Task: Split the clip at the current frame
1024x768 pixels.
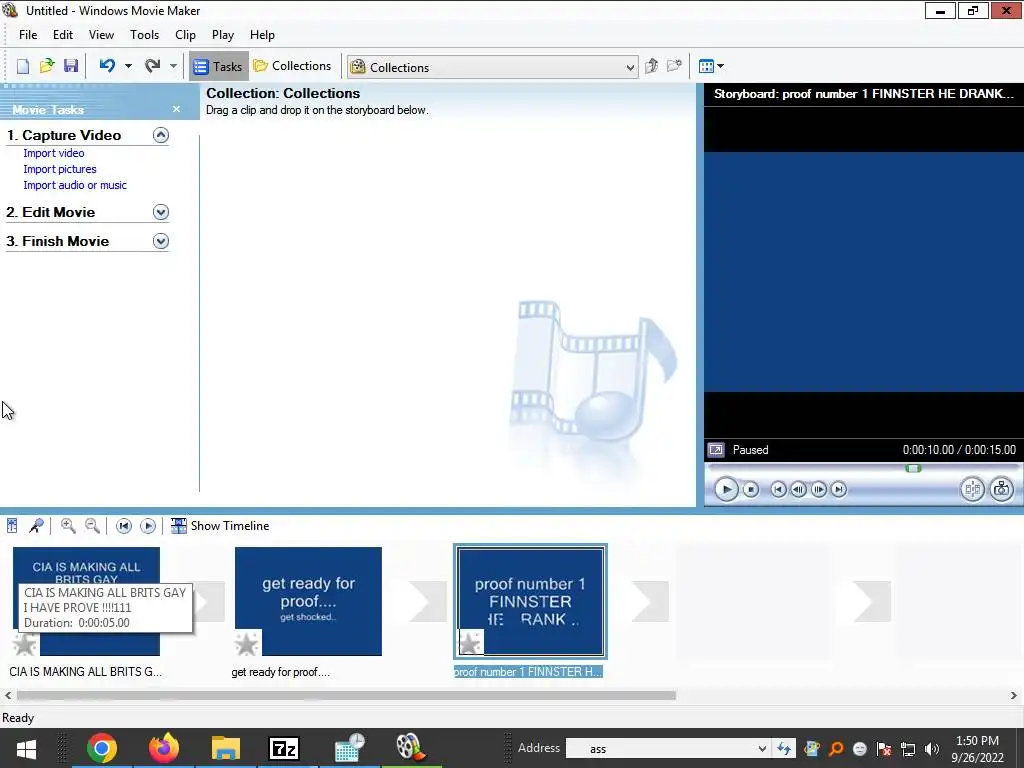Action: pyautogui.click(x=972, y=489)
